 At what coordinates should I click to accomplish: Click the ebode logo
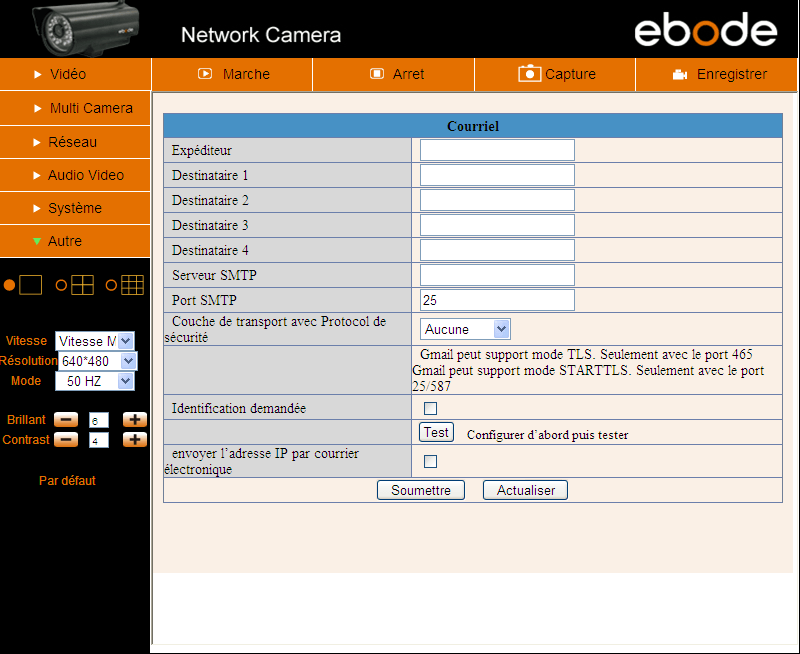[706, 30]
